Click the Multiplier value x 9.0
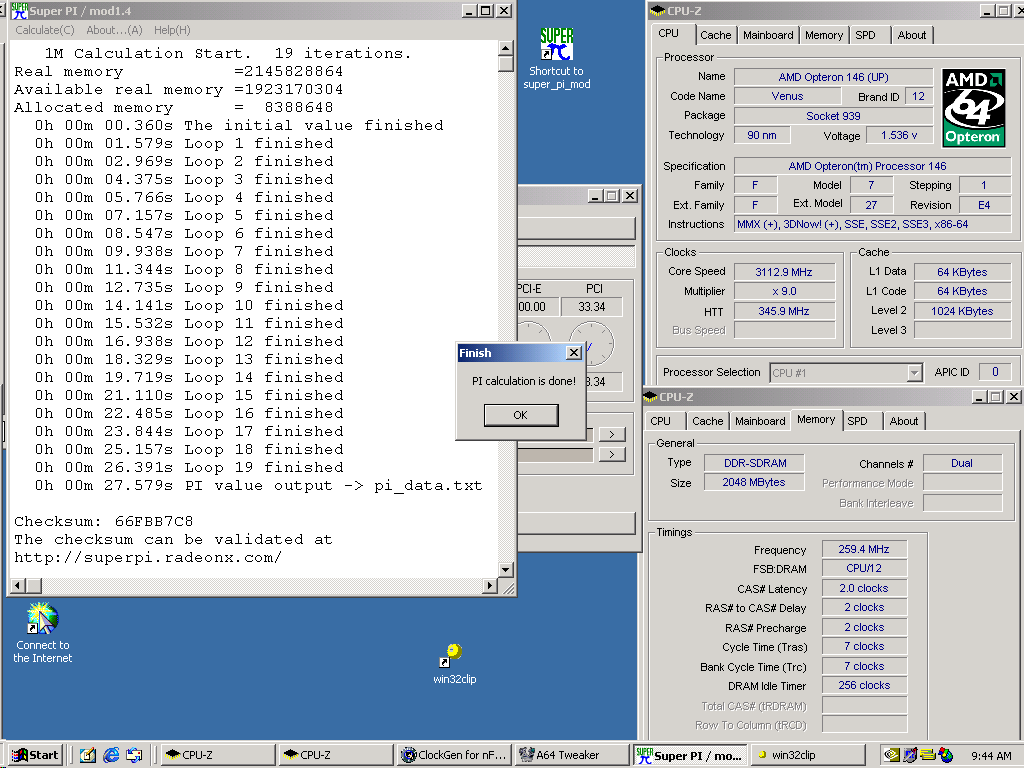 [x=784, y=291]
